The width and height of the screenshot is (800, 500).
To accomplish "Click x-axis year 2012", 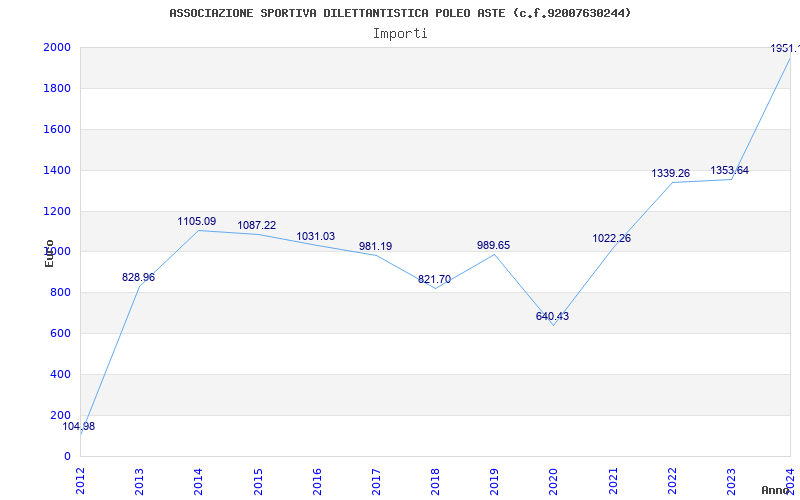I will click(x=80, y=481).
